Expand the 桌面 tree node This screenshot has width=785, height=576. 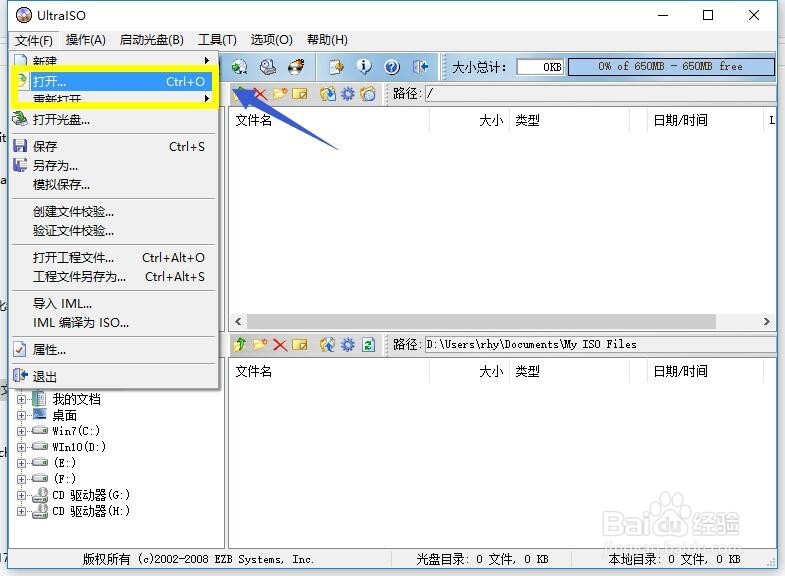21,415
